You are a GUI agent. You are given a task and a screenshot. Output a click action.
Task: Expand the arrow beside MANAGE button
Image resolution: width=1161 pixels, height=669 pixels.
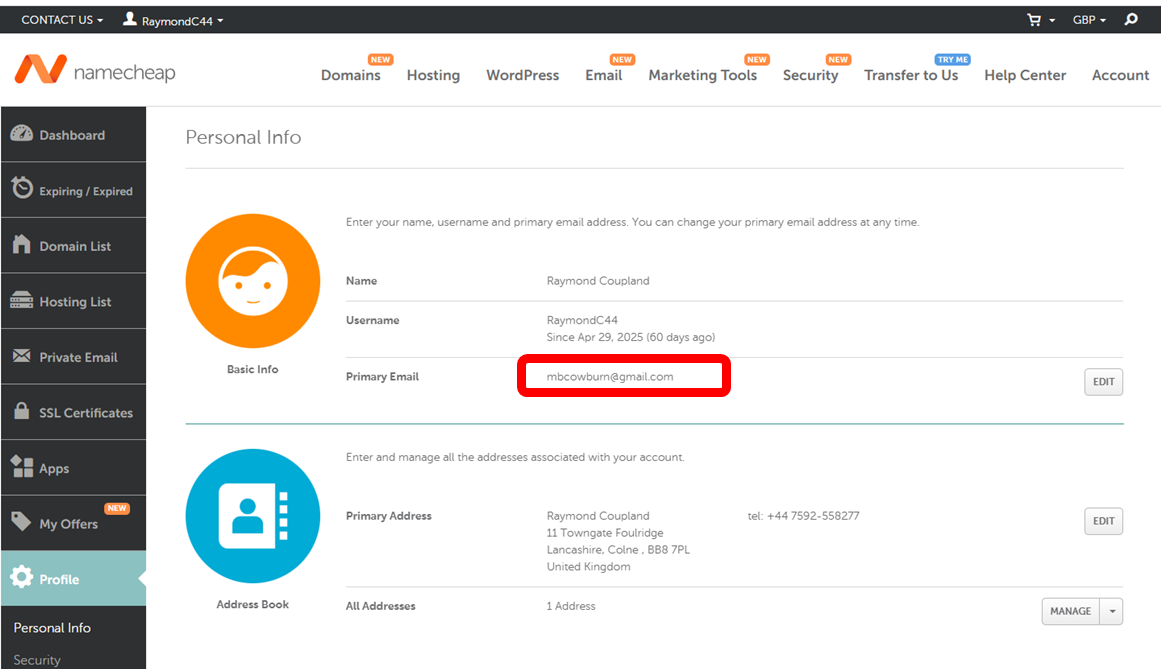(1111, 611)
